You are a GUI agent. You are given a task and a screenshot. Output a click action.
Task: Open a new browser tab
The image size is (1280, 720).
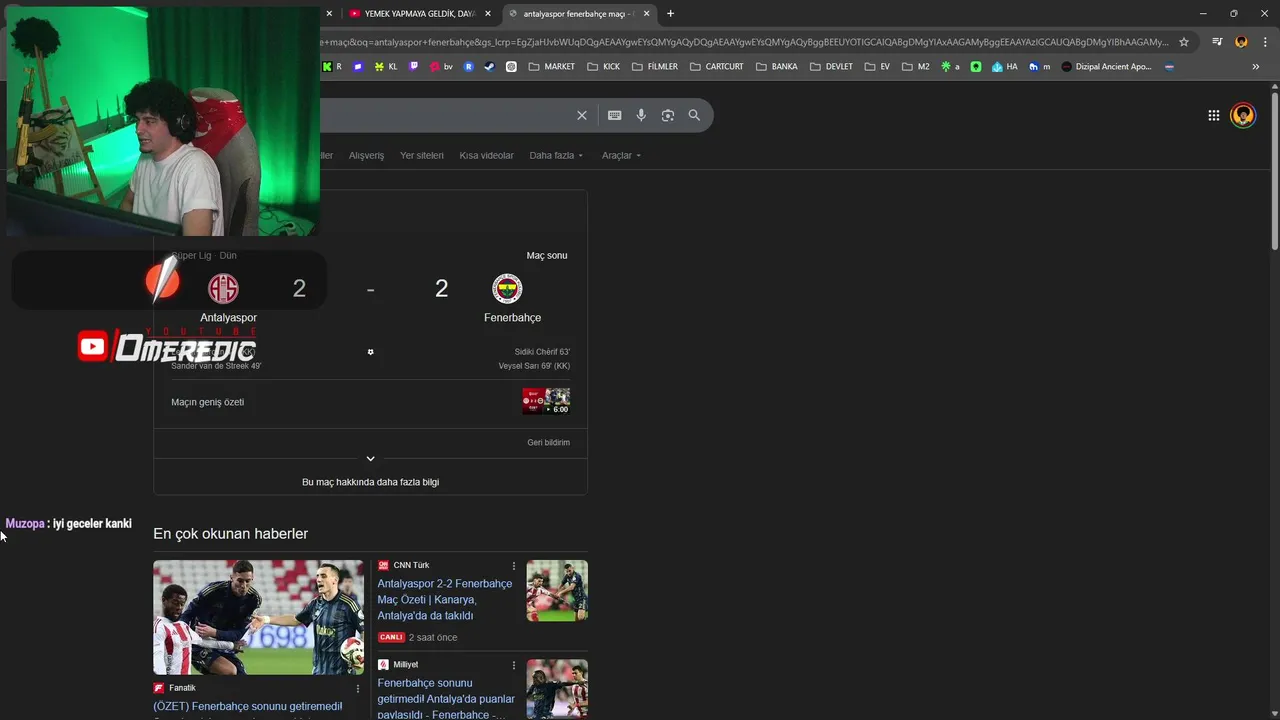pos(670,14)
